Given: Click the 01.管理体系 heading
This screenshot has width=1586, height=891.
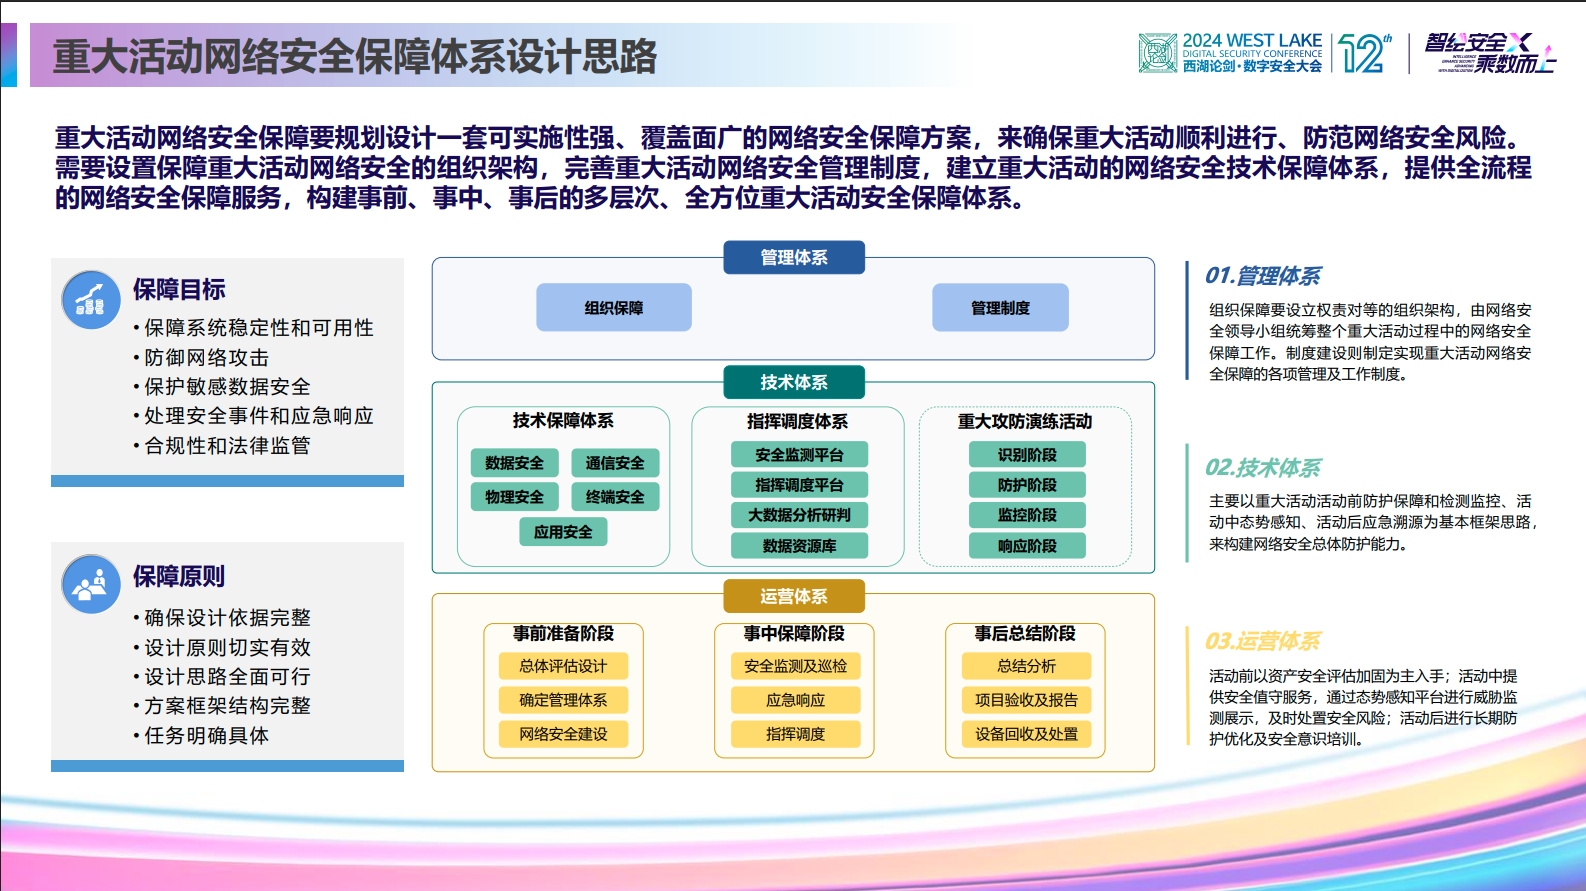Looking at the screenshot, I should [x=1262, y=276].
